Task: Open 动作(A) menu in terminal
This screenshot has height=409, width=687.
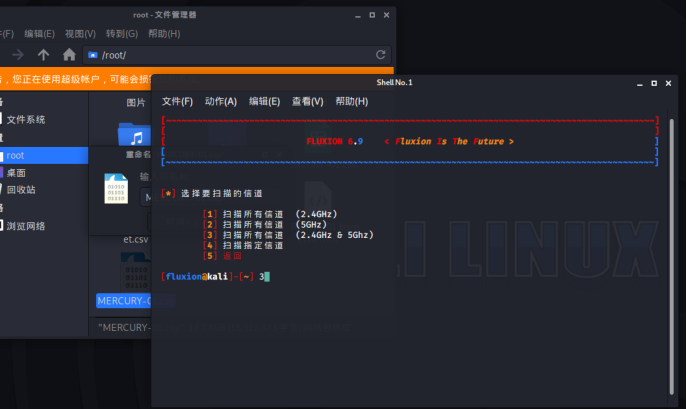Action: [x=221, y=102]
